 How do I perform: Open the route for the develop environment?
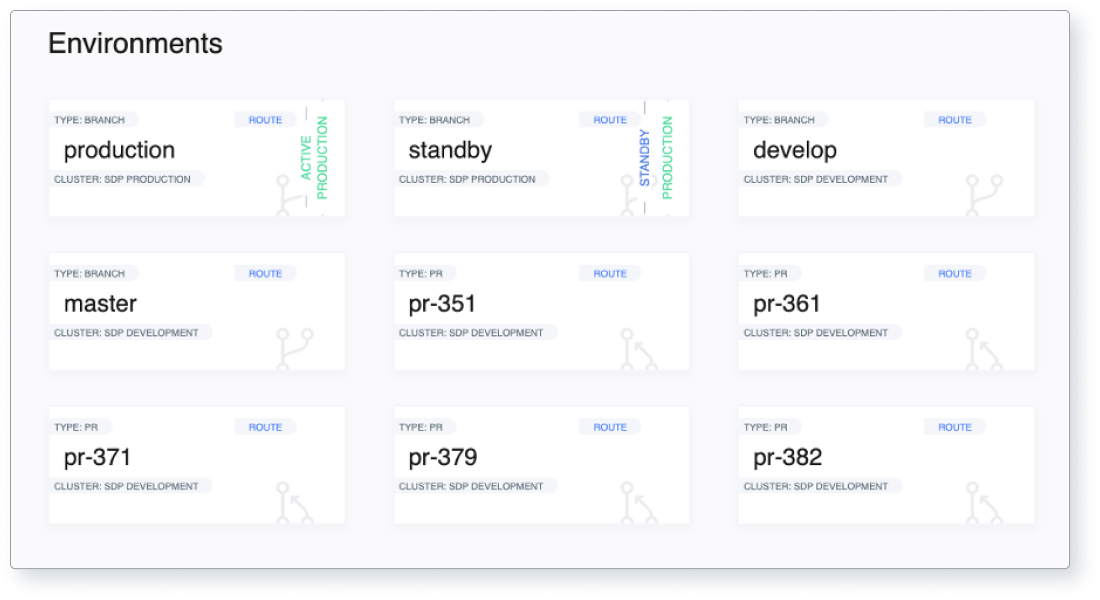(955, 119)
